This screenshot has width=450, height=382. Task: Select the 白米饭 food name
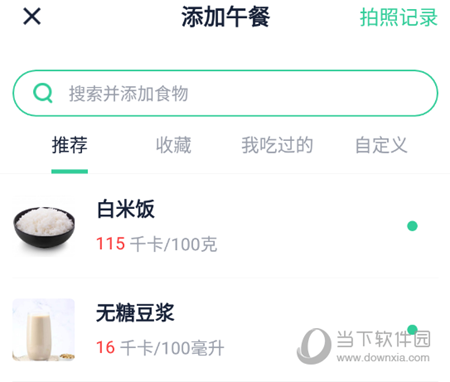click(x=126, y=209)
